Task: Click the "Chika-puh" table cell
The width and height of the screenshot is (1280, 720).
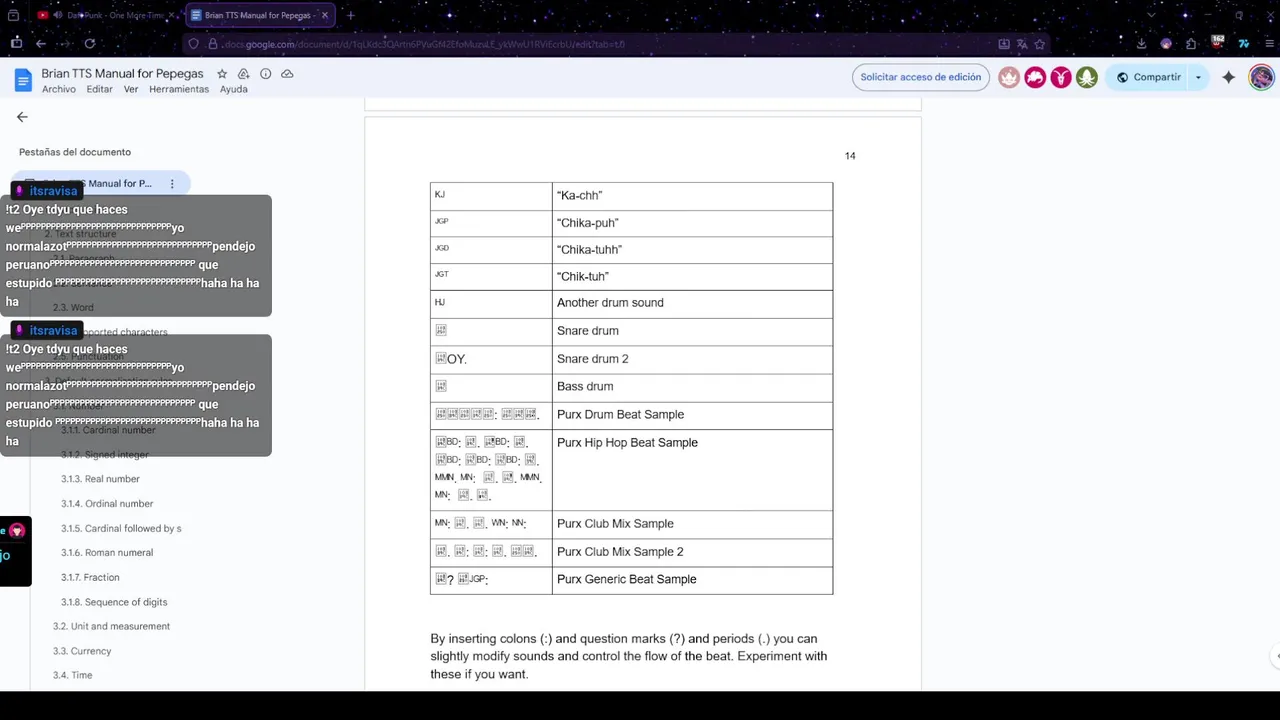Action: click(x=692, y=223)
